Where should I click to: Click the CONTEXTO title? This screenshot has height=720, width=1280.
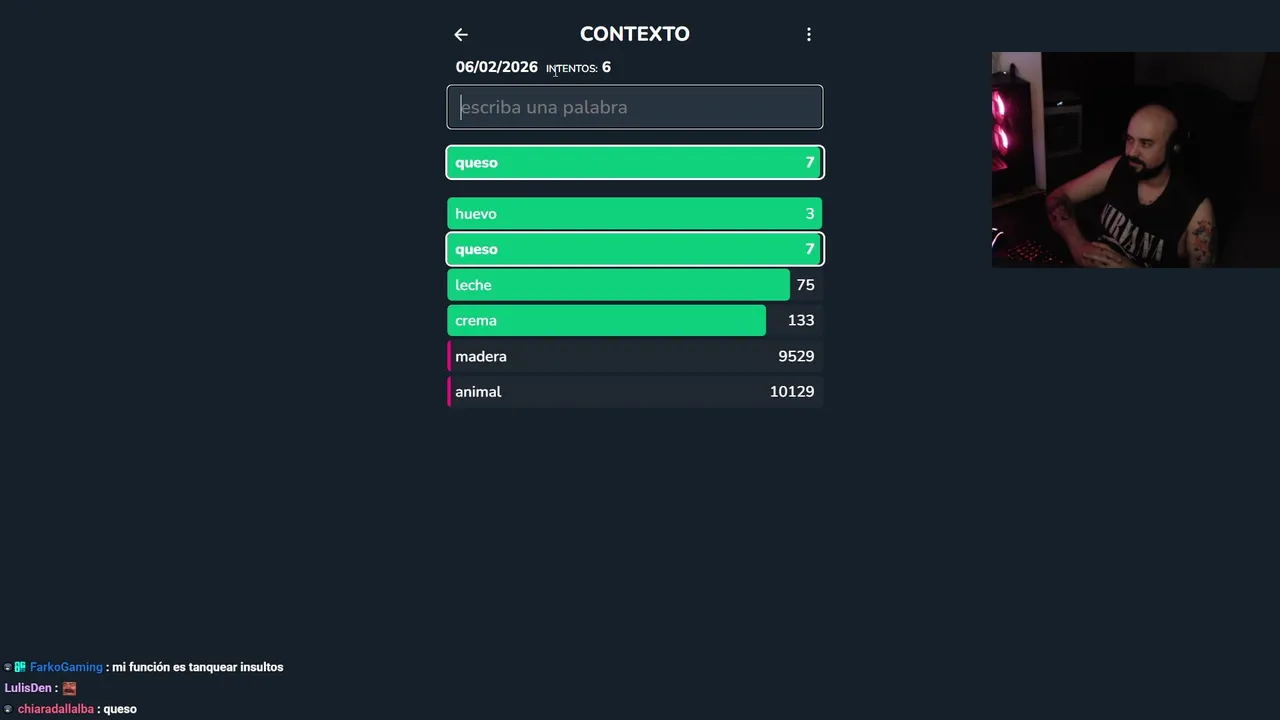(634, 34)
